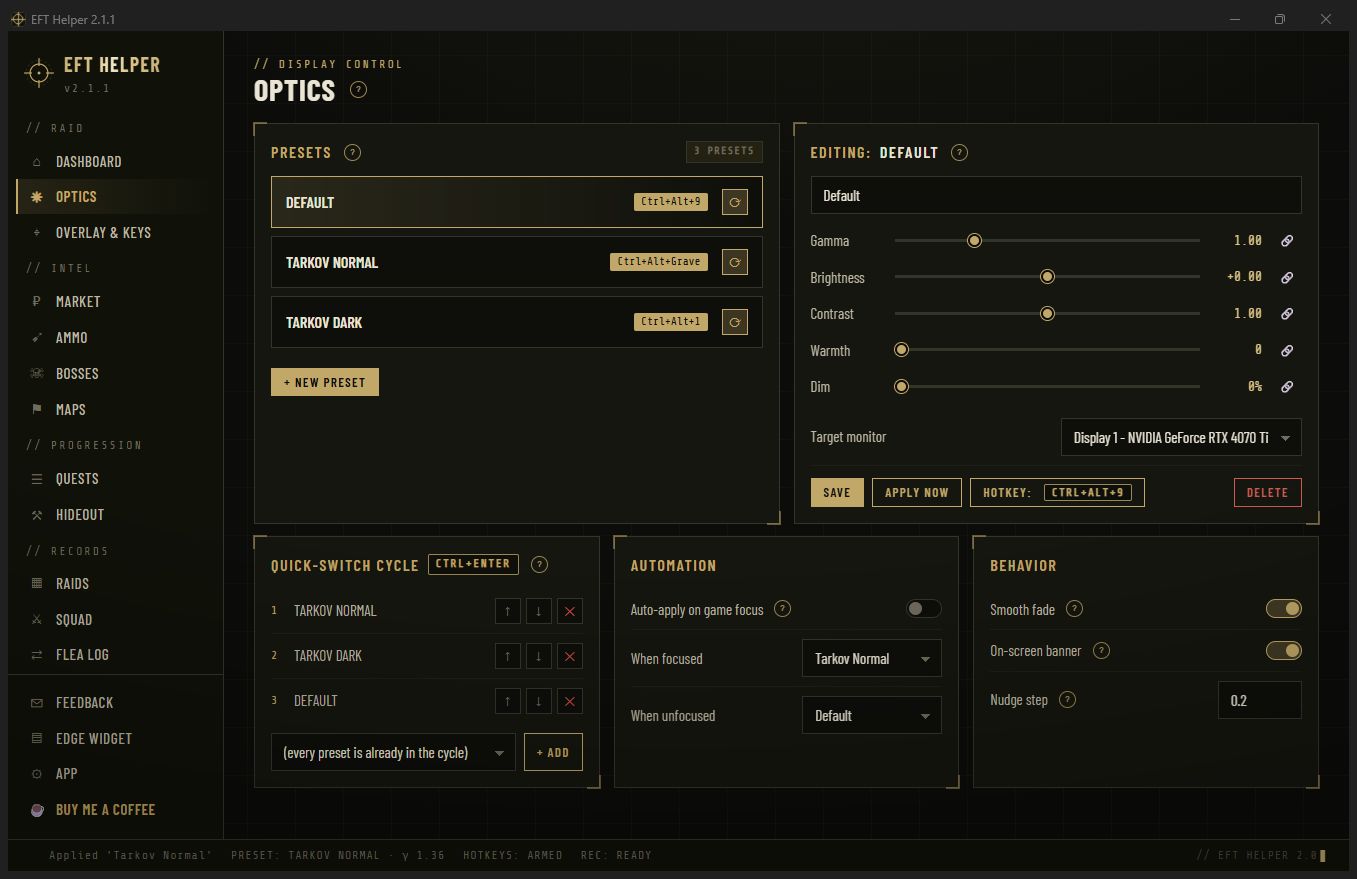Screen dimensions: 1357x879
Task: Click the preset name input field
Action: (x=1056, y=196)
